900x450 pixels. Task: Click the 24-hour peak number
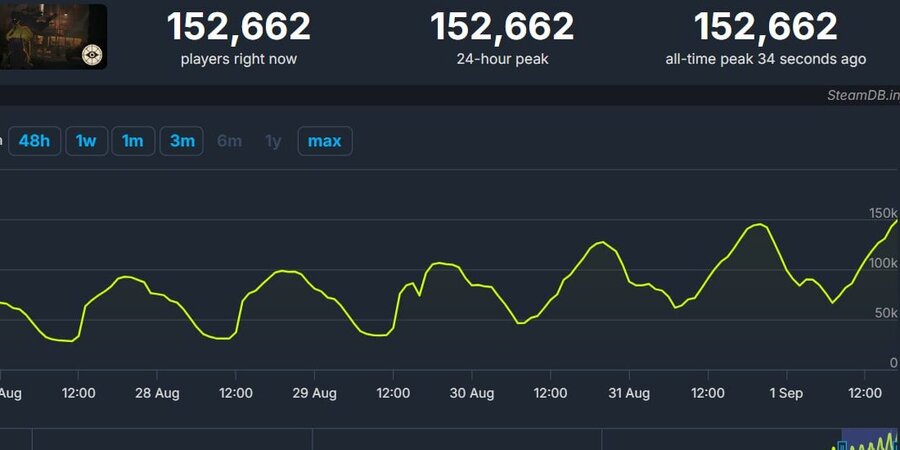click(x=502, y=27)
